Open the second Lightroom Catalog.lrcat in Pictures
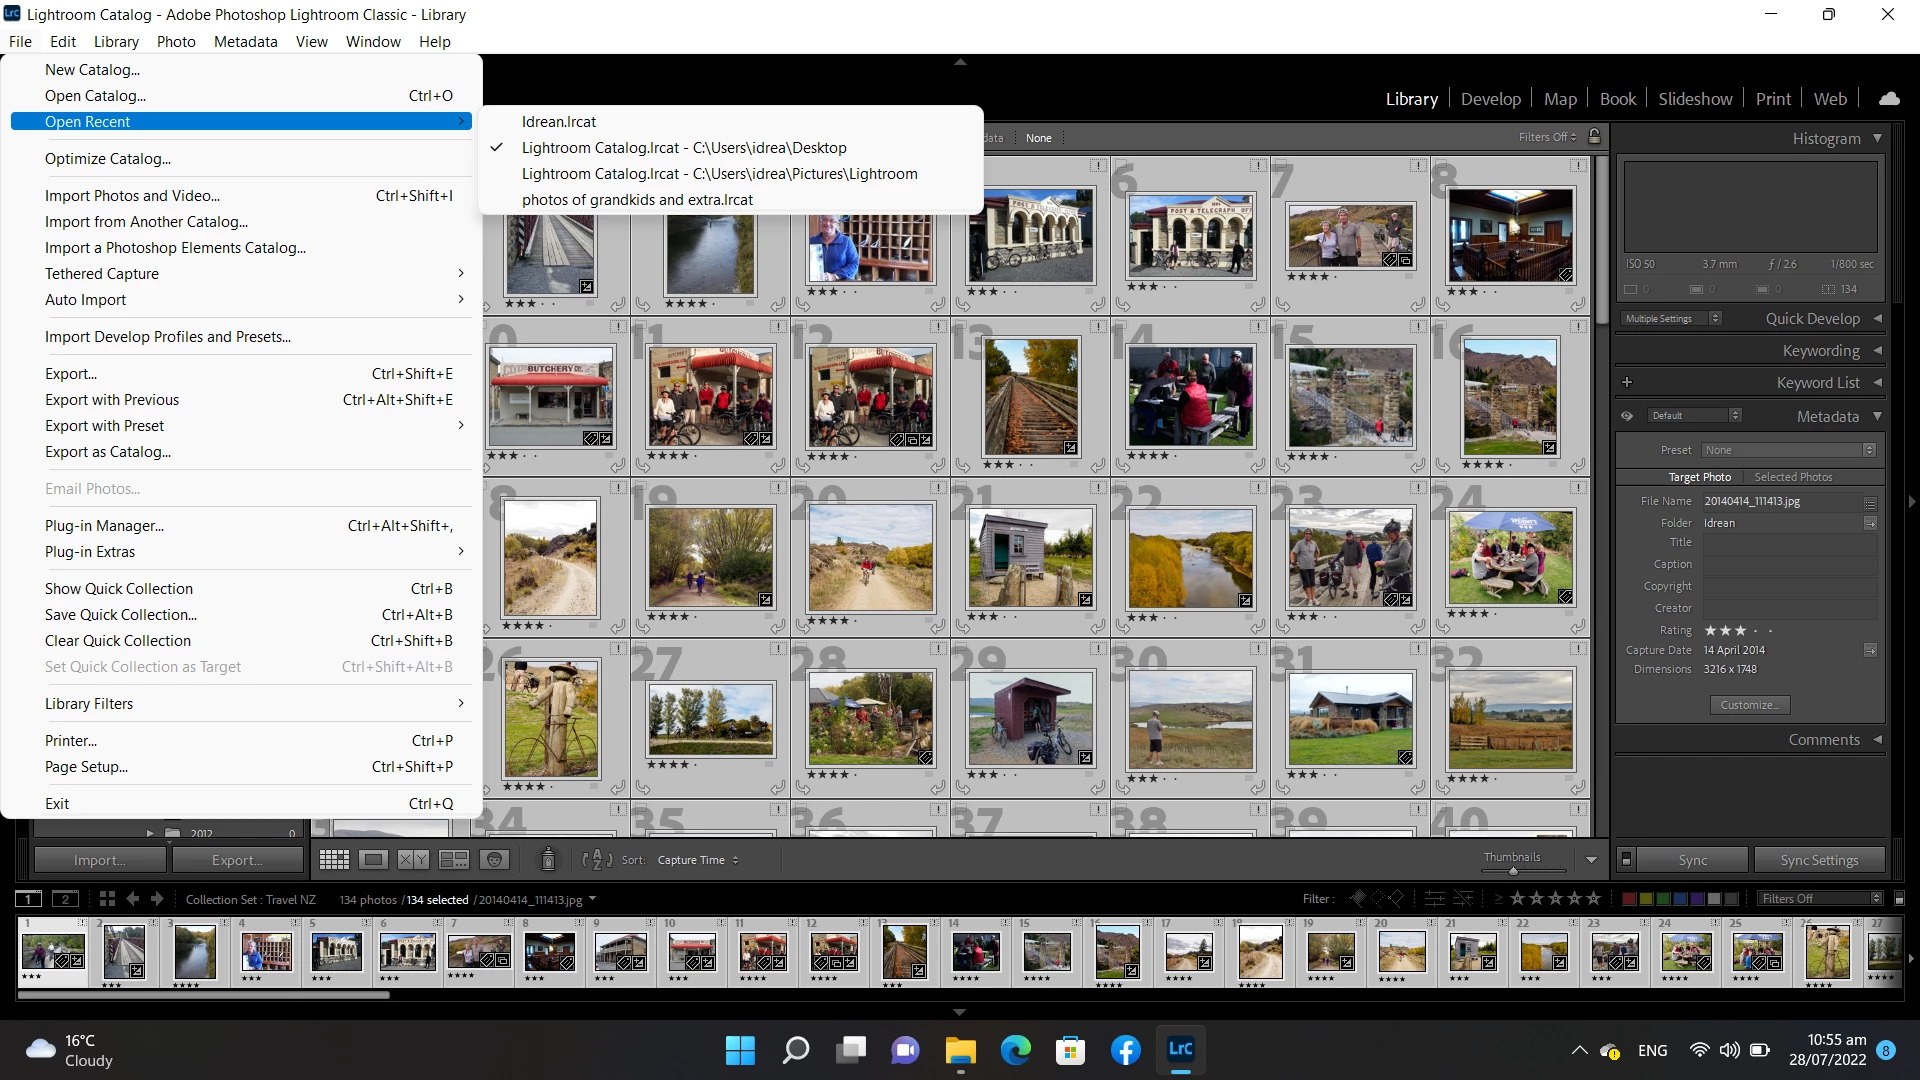 pos(719,174)
